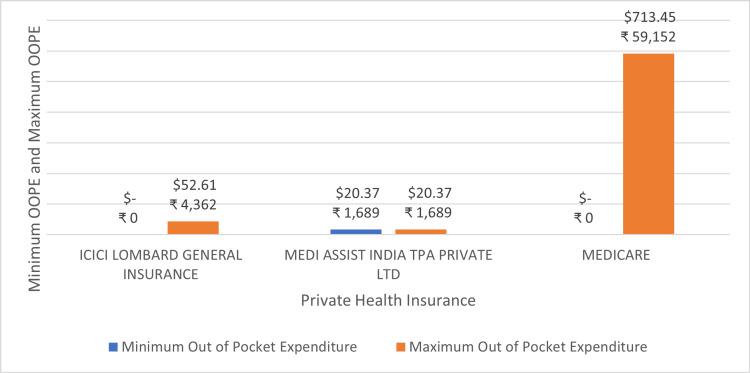This screenshot has height=373, width=750.
Task: Select the ₹ 0 label for MEDICARE minimum
Action: click(x=584, y=218)
